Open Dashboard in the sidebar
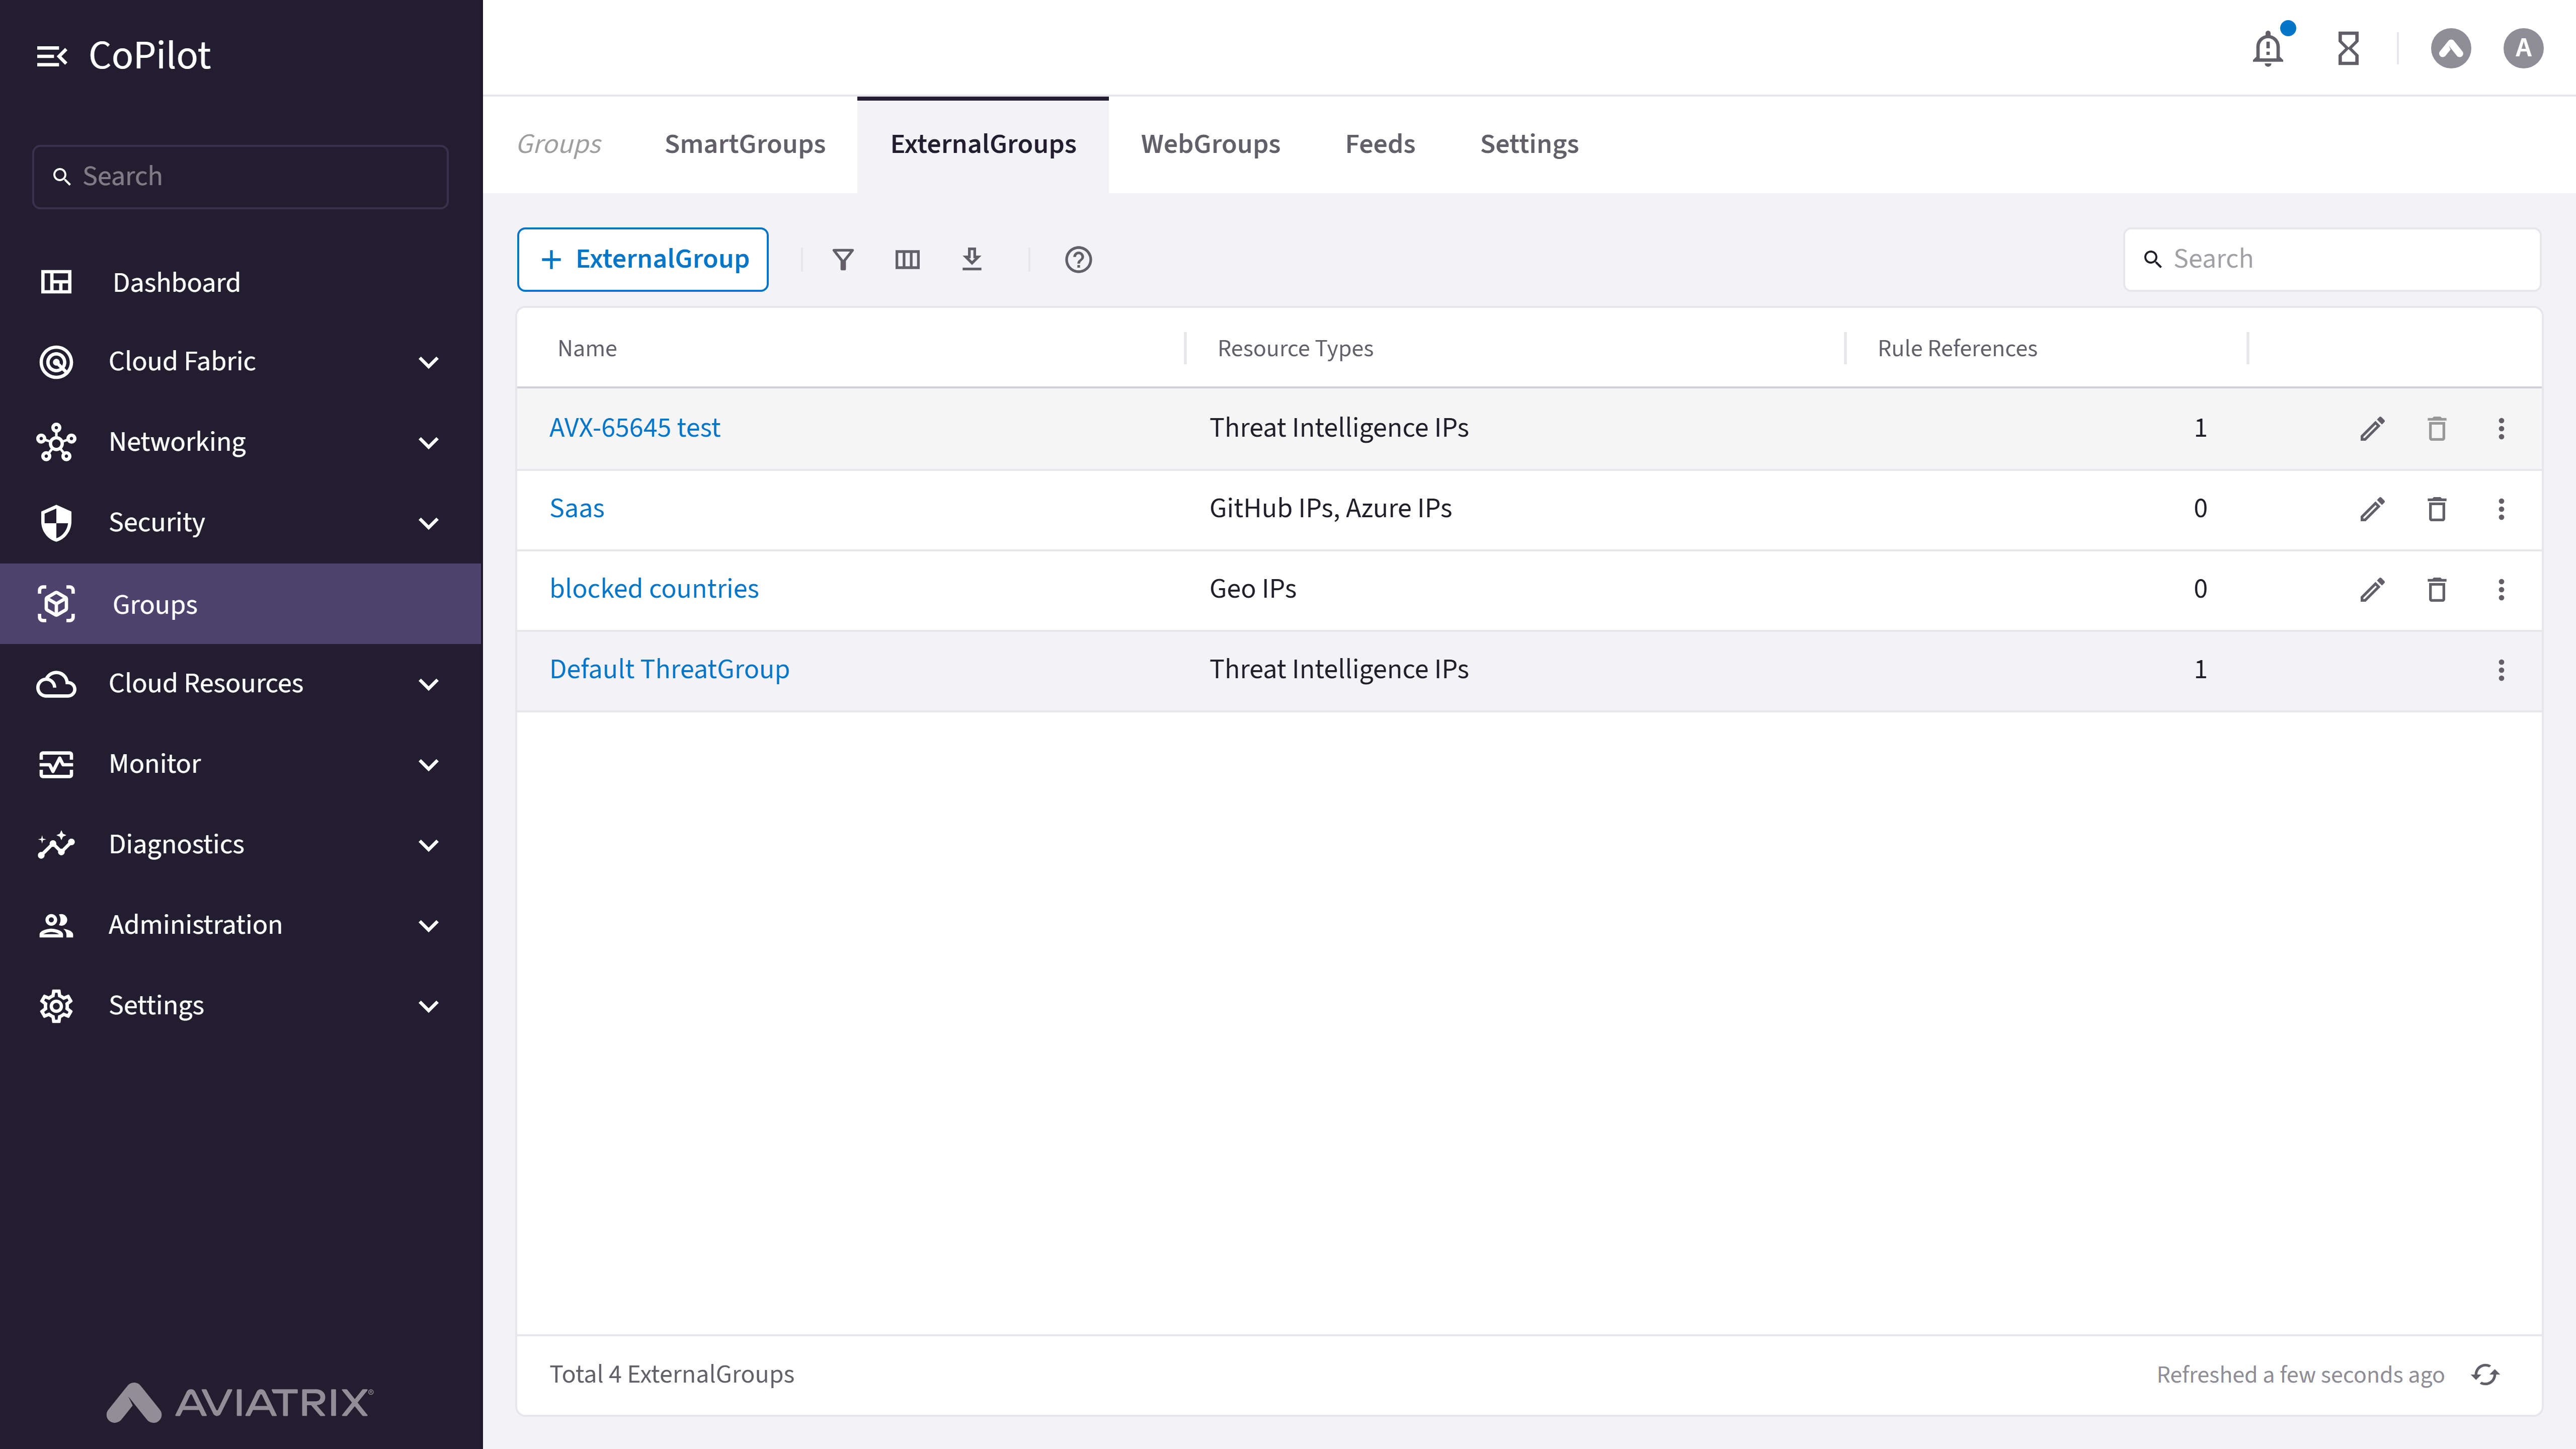 tap(240, 283)
